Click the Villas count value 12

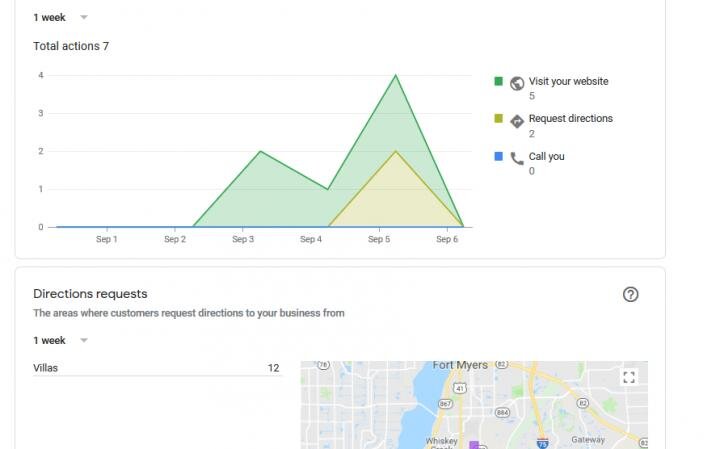[x=274, y=368]
